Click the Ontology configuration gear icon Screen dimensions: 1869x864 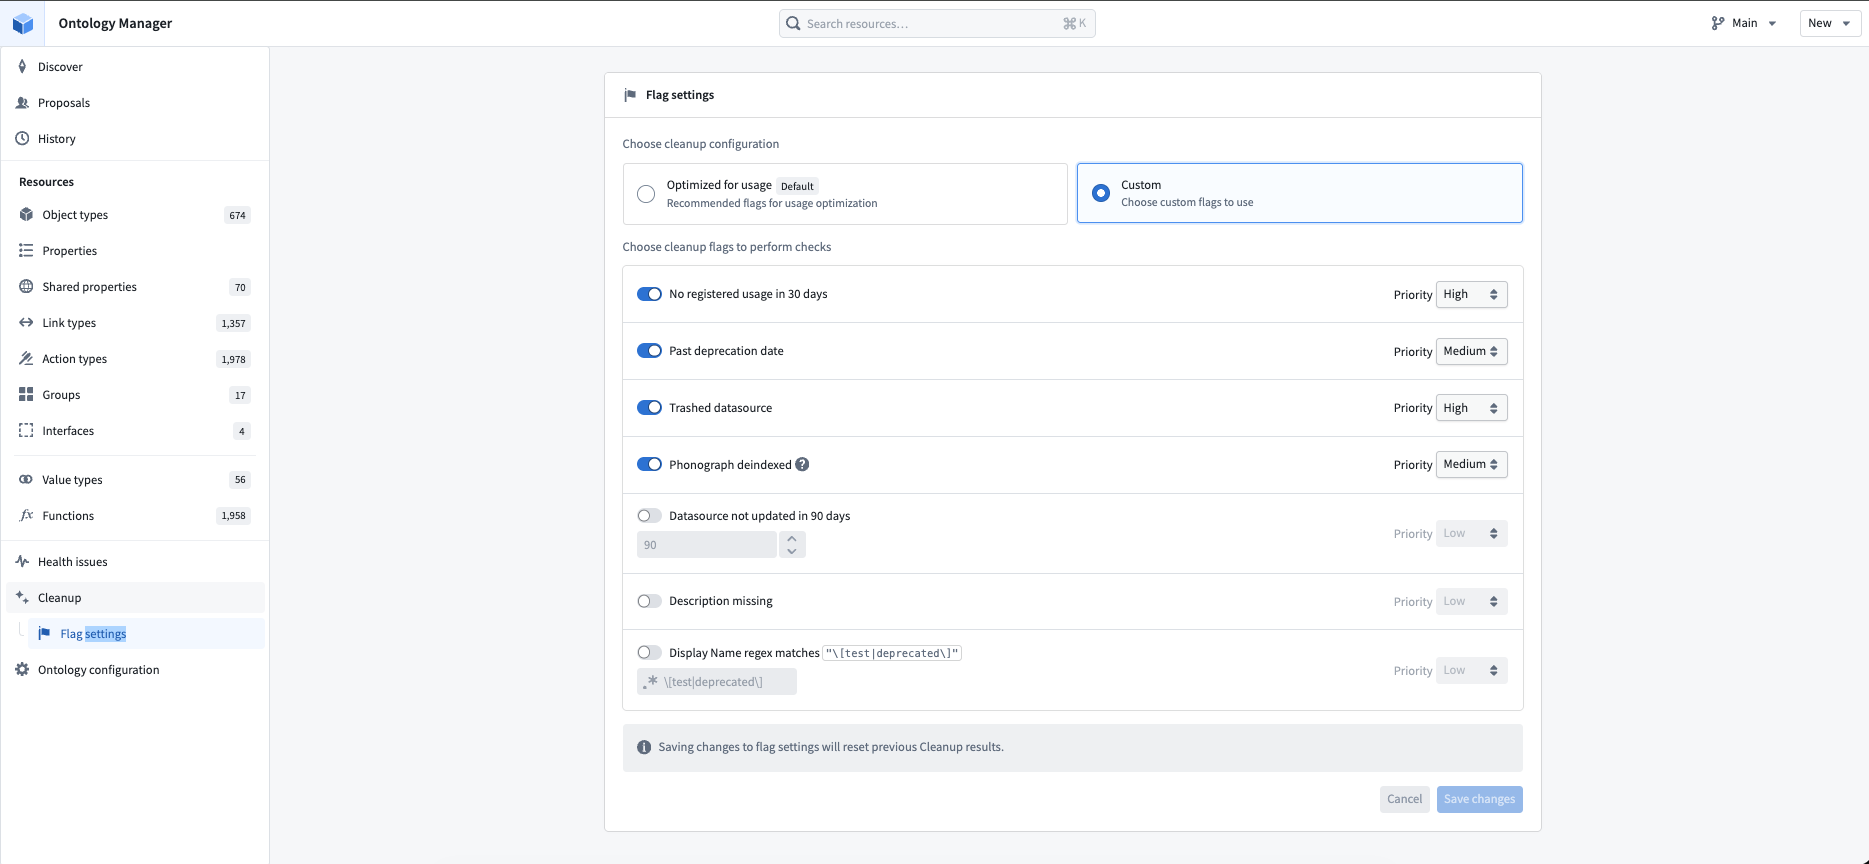[22, 670]
